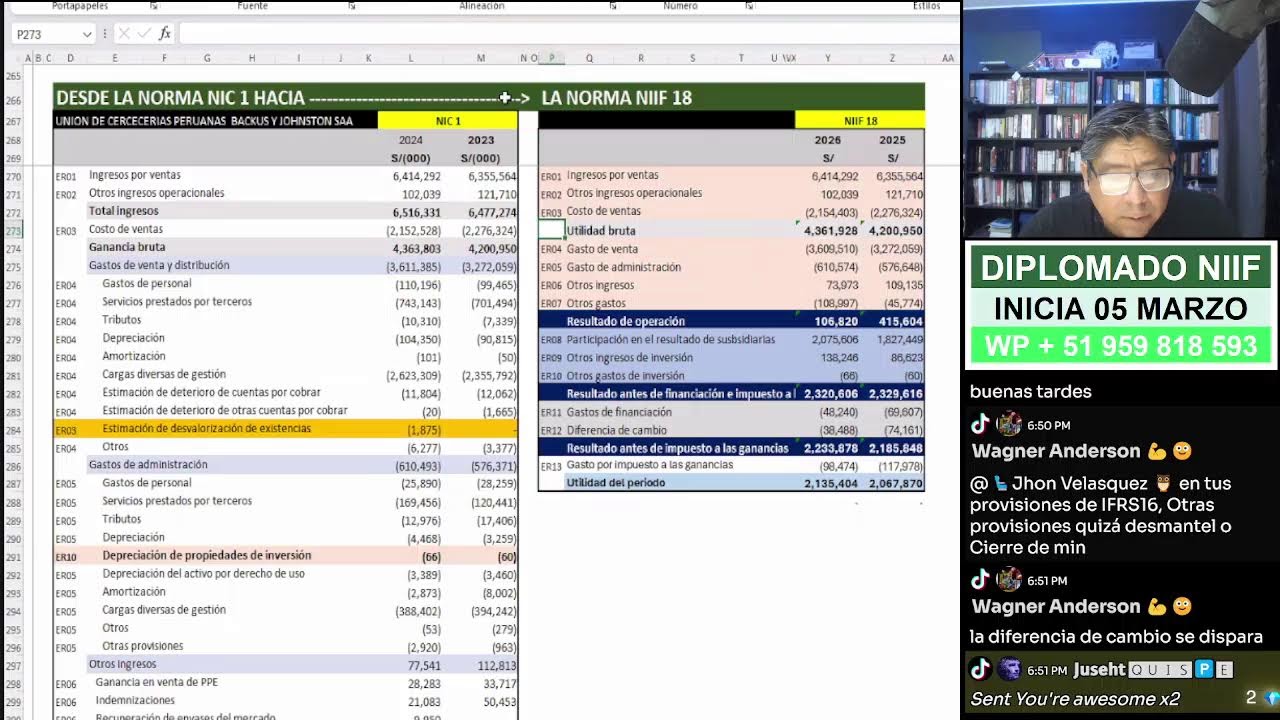Select the 'Ganancia bruta' row label
This screenshot has height=720, width=1280.
click(127, 247)
